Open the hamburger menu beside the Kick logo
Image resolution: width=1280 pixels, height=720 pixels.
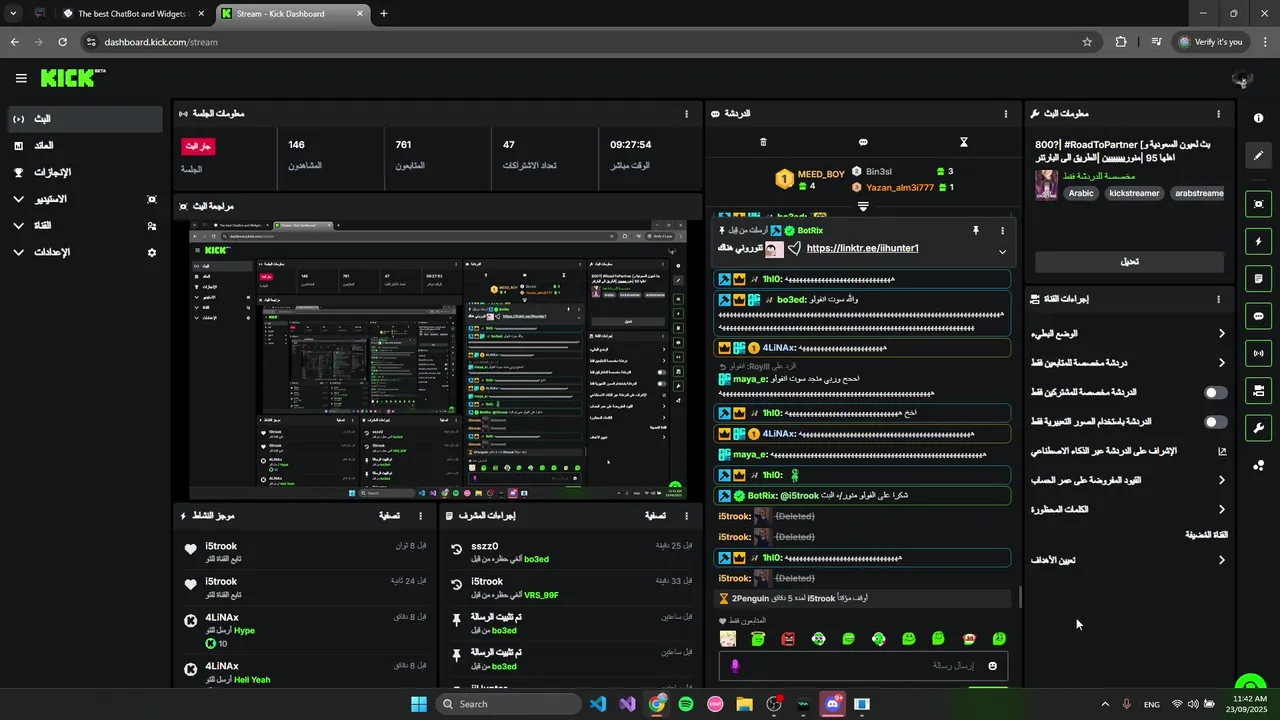(21, 78)
